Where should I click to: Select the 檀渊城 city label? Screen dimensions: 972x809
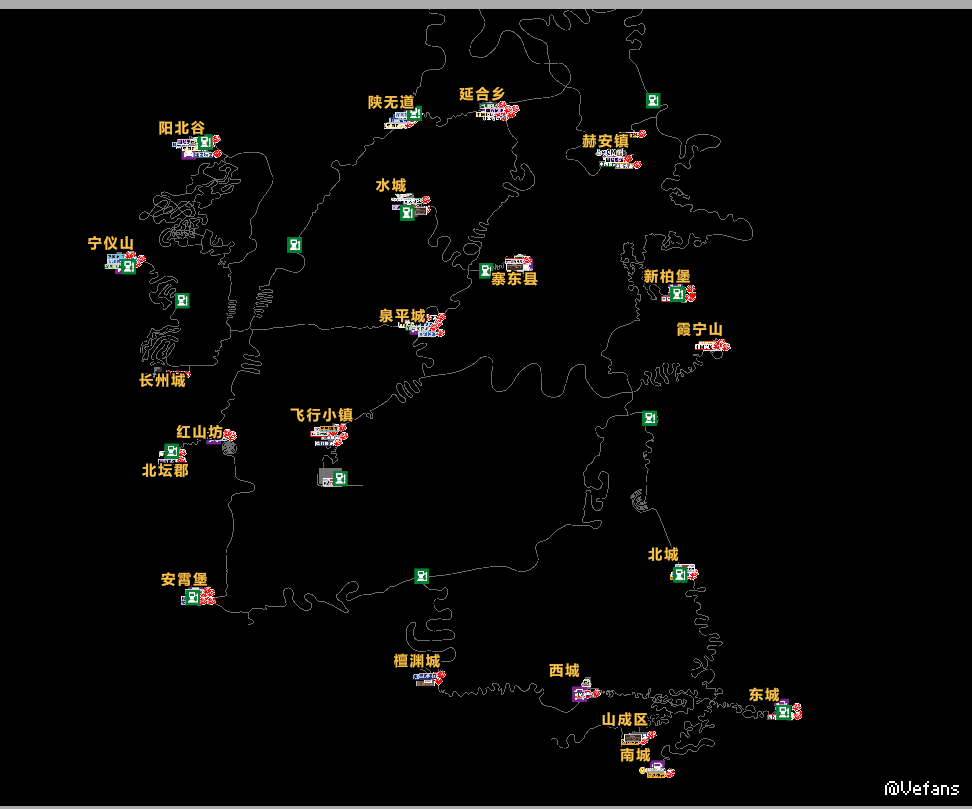click(416, 661)
